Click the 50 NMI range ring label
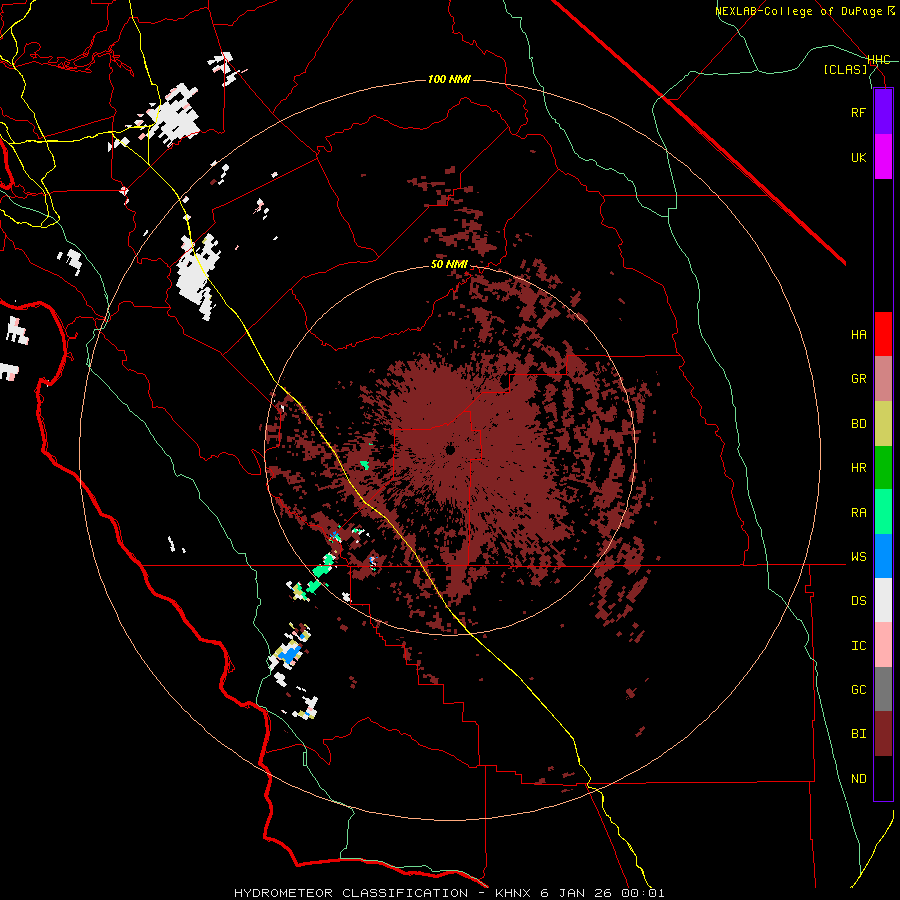This screenshot has width=900, height=900. (449, 265)
